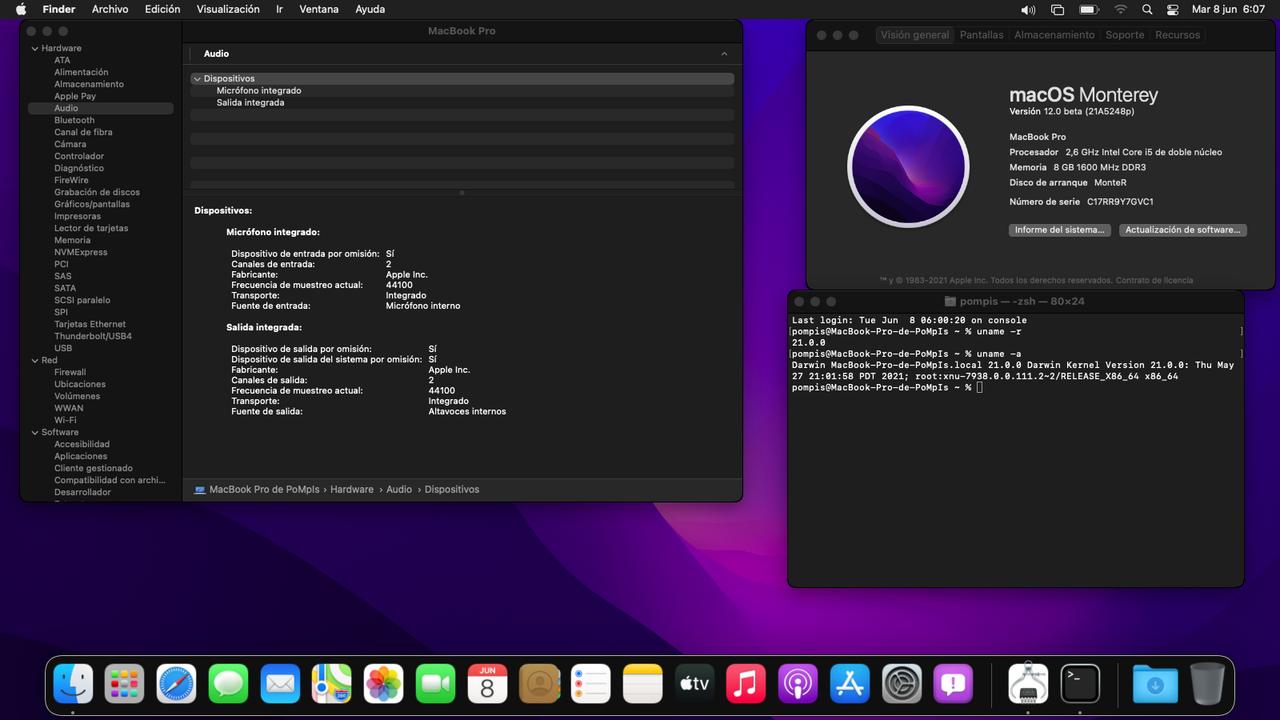This screenshot has width=1280, height=720.
Task: Click the date and time in menu bar
Action: coord(1229,9)
